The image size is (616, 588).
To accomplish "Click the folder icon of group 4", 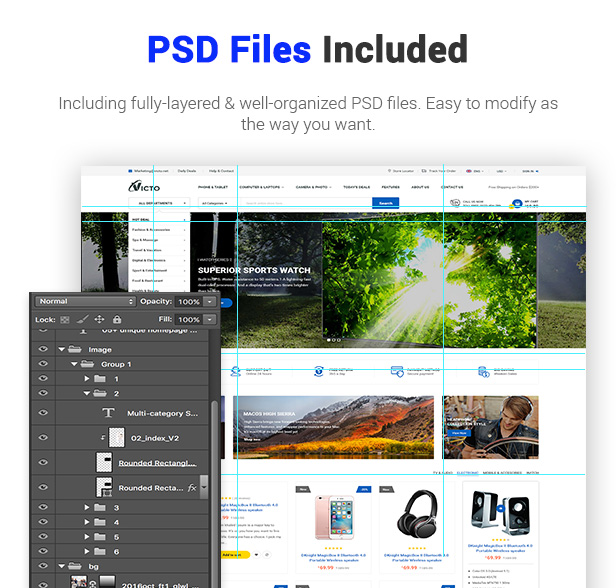I will coord(100,522).
